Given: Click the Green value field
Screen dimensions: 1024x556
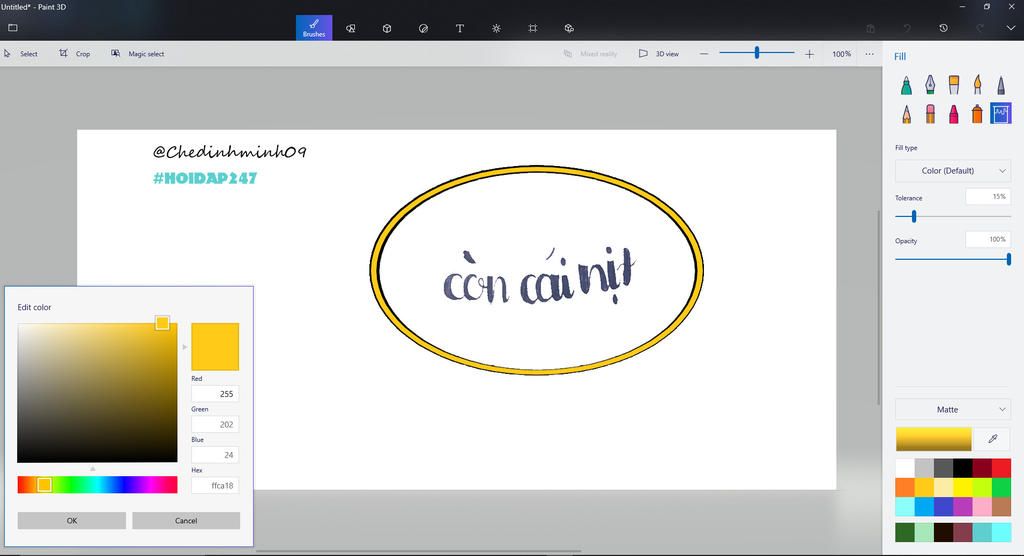Looking at the screenshot, I should coord(215,425).
